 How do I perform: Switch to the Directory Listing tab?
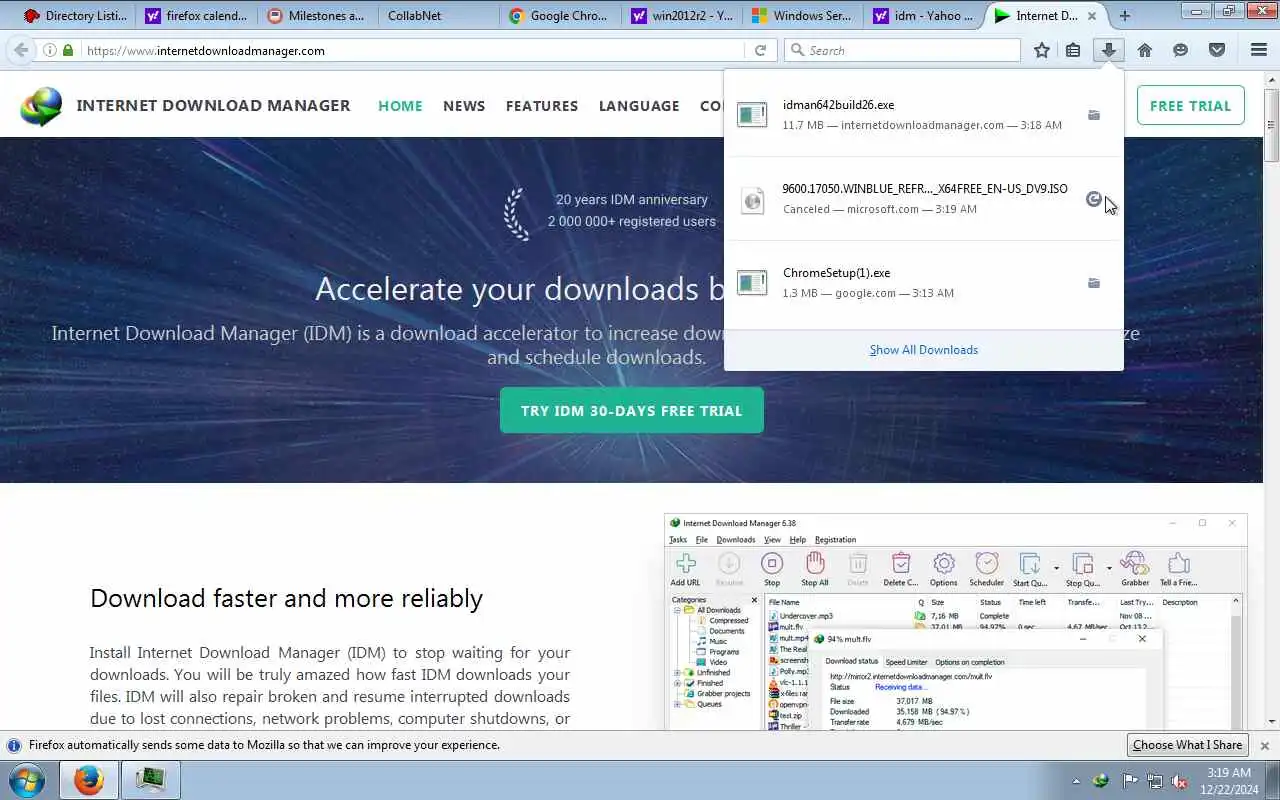coord(75,16)
